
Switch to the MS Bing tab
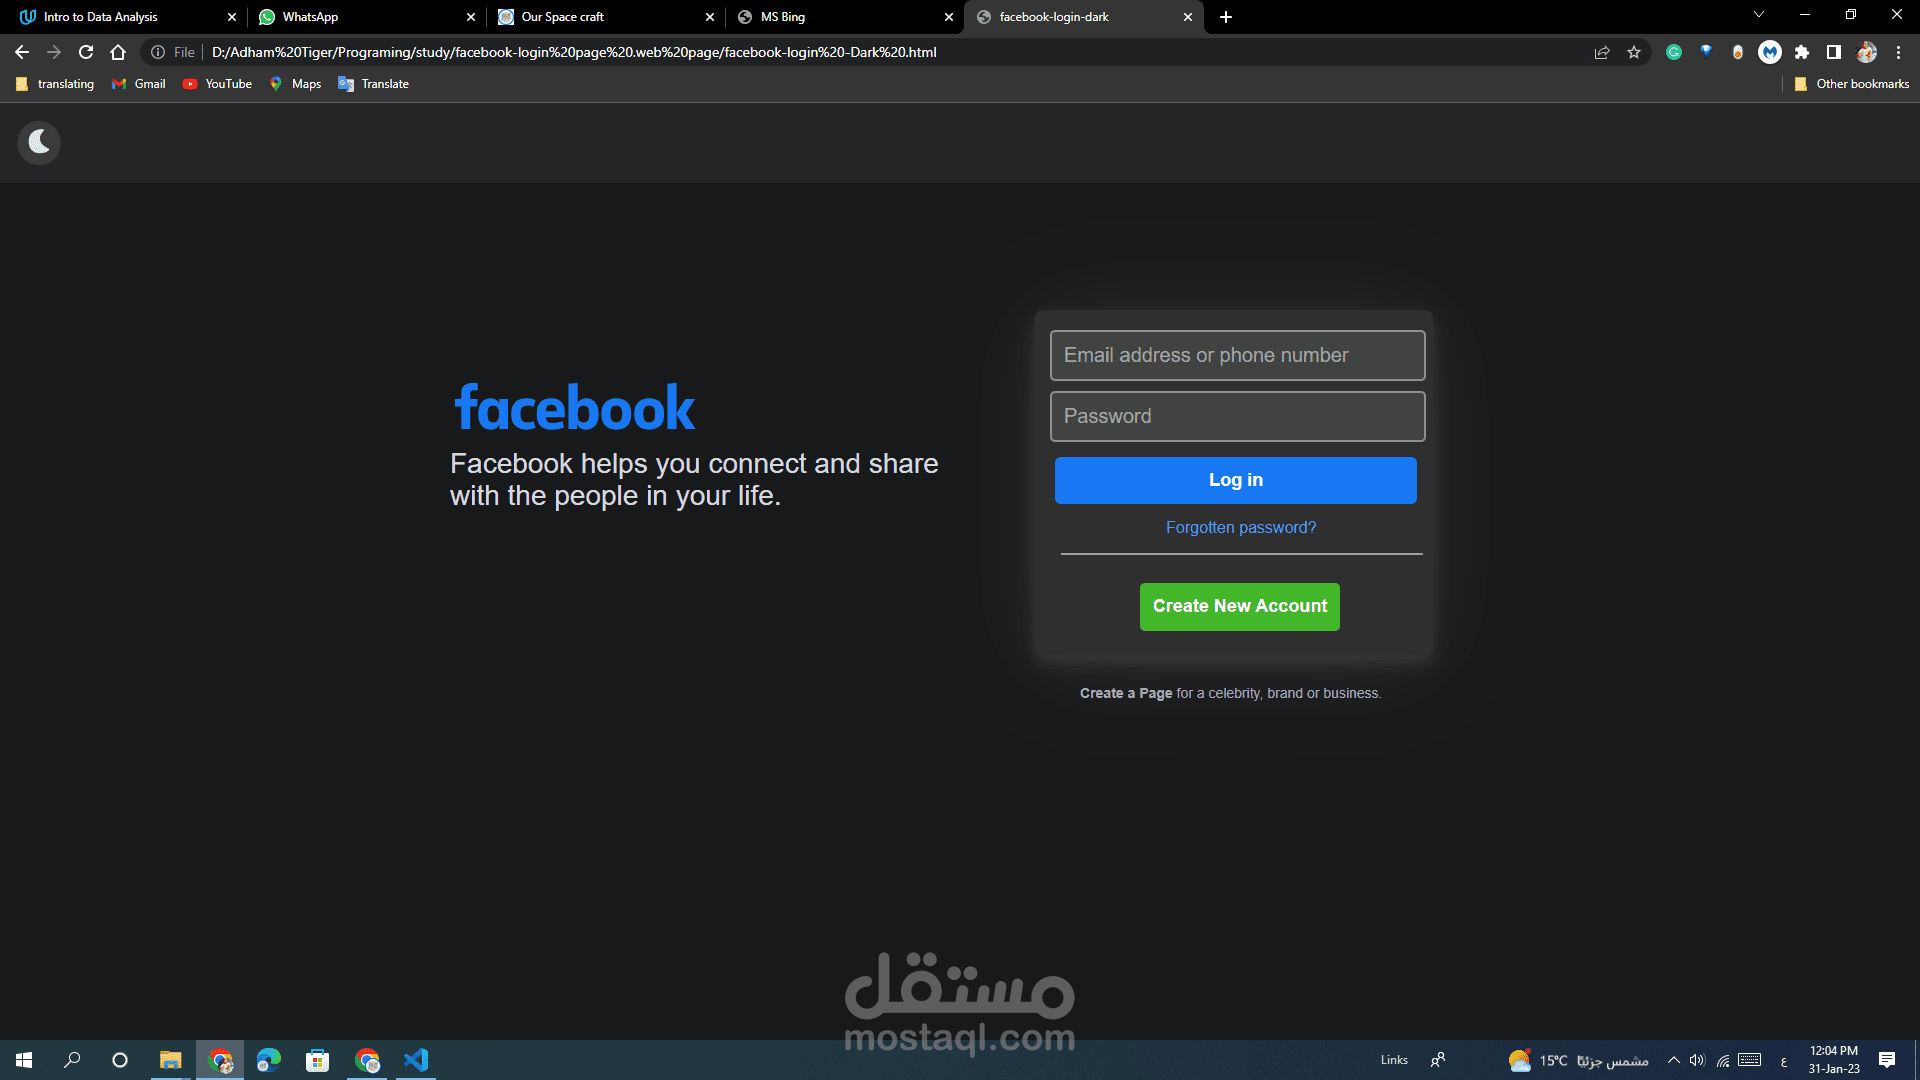843,17
